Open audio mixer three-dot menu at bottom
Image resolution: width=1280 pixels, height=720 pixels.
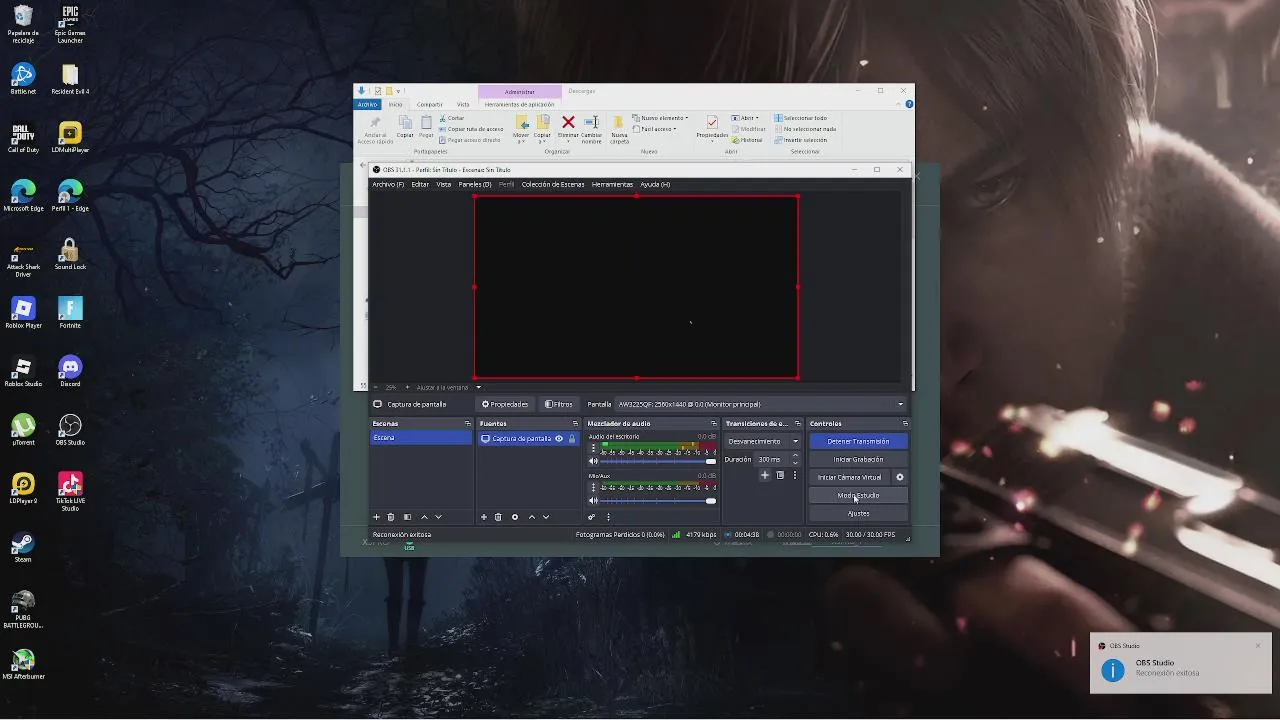[x=608, y=517]
